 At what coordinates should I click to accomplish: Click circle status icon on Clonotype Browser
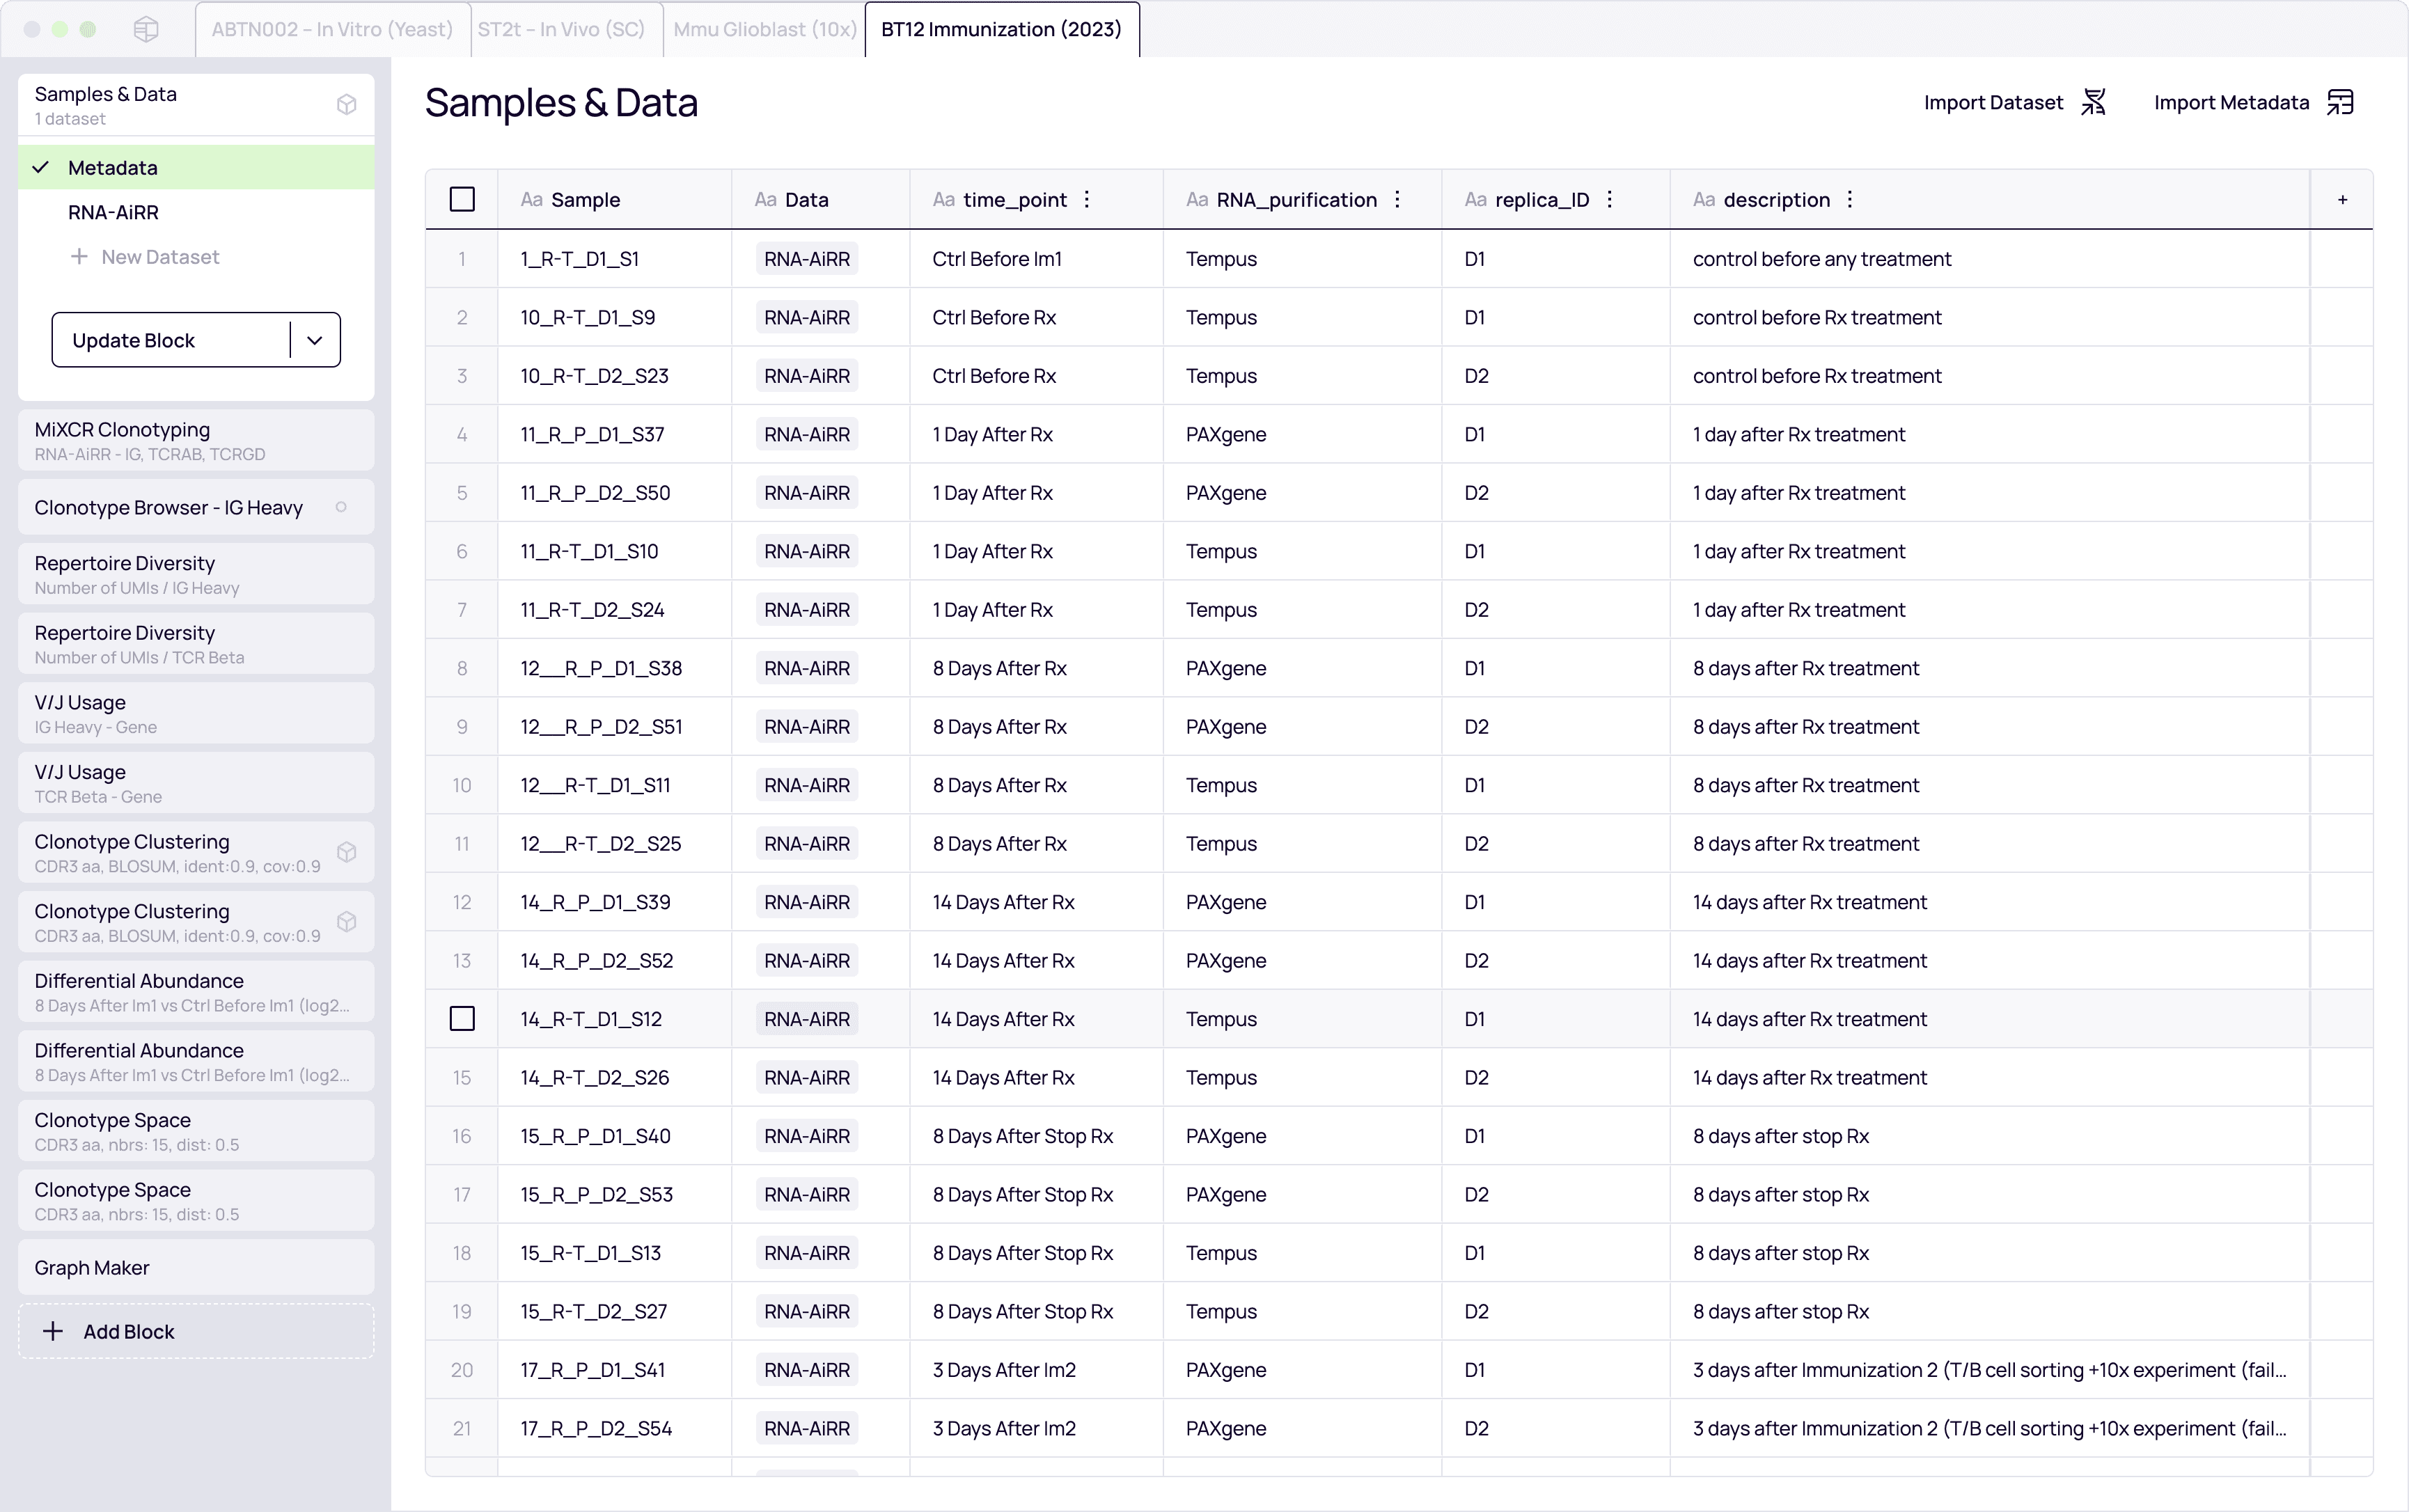pos(341,507)
